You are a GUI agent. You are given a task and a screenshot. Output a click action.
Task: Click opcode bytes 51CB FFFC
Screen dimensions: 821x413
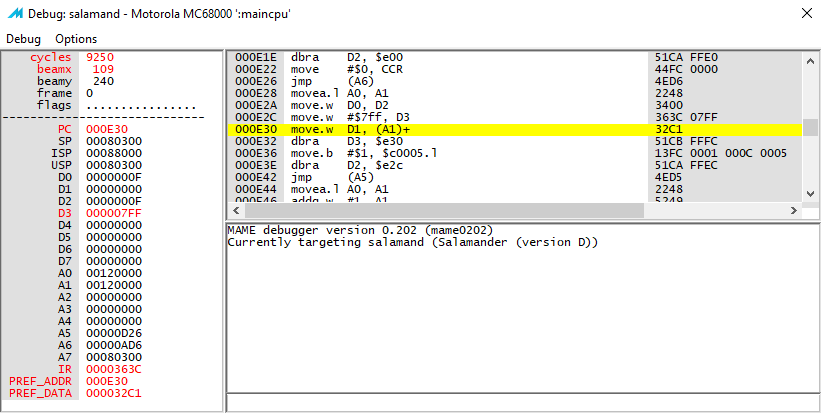pos(686,141)
